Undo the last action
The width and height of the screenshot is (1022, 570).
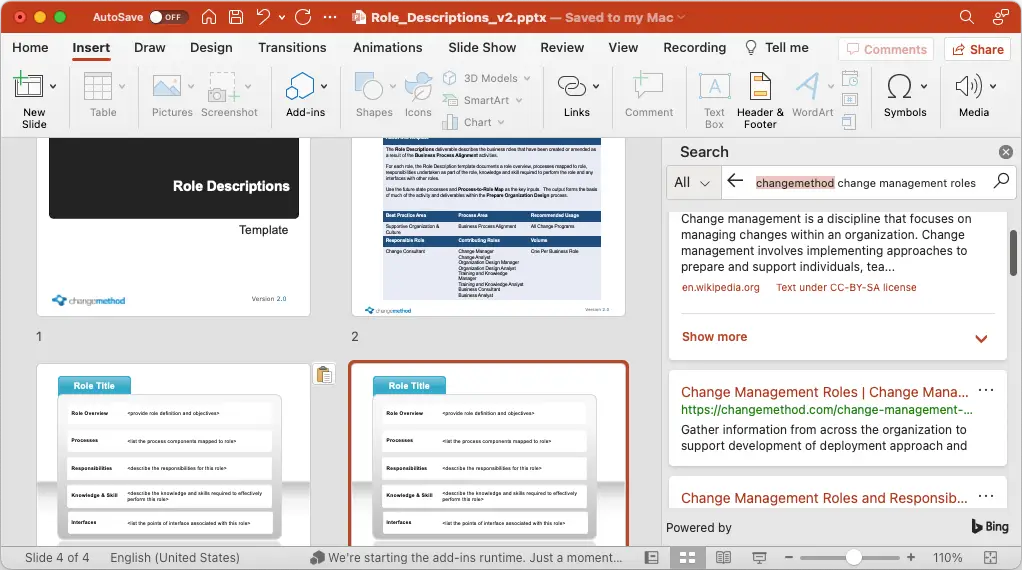(x=263, y=17)
